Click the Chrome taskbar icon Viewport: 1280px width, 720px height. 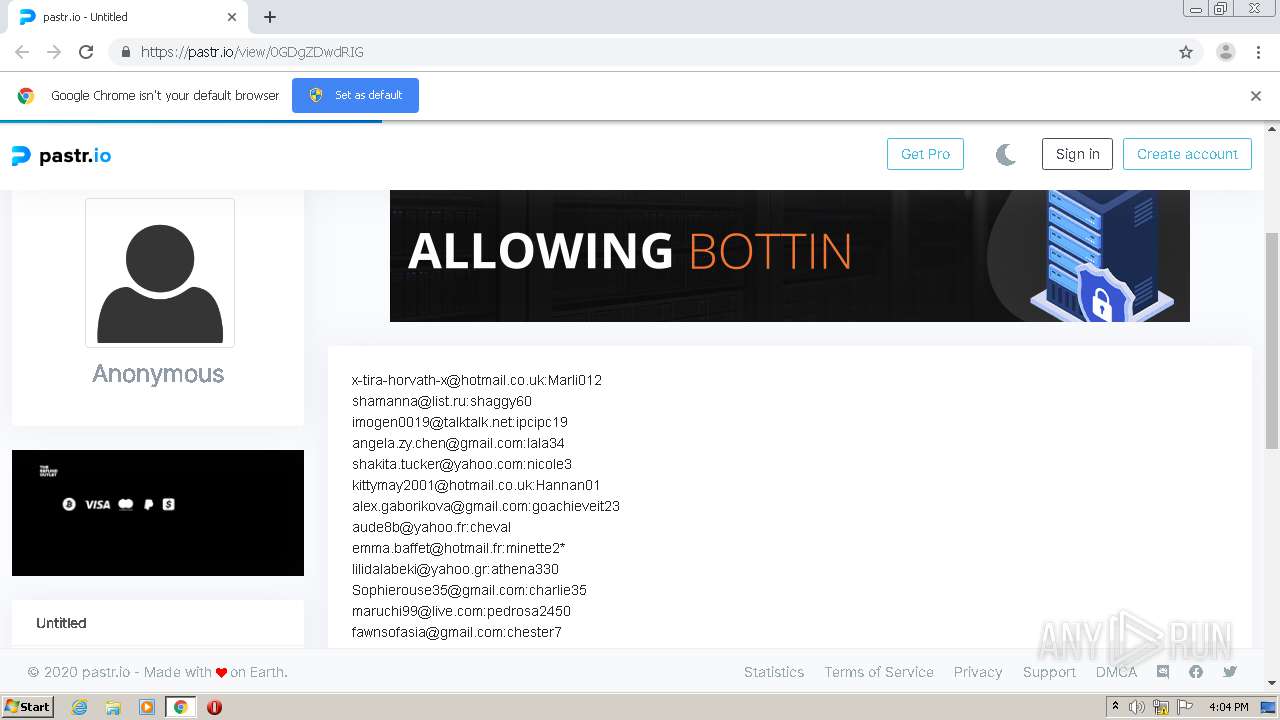coord(181,707)
